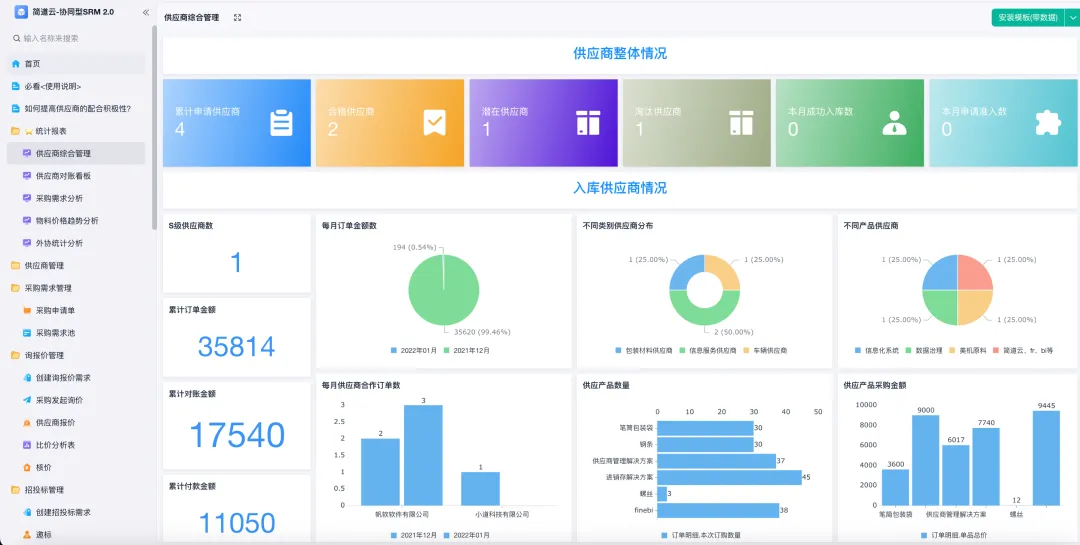Screen dimensions: 1080x545
Task: Click the document icon beside 必看<使用说明>
Action: 16,86
